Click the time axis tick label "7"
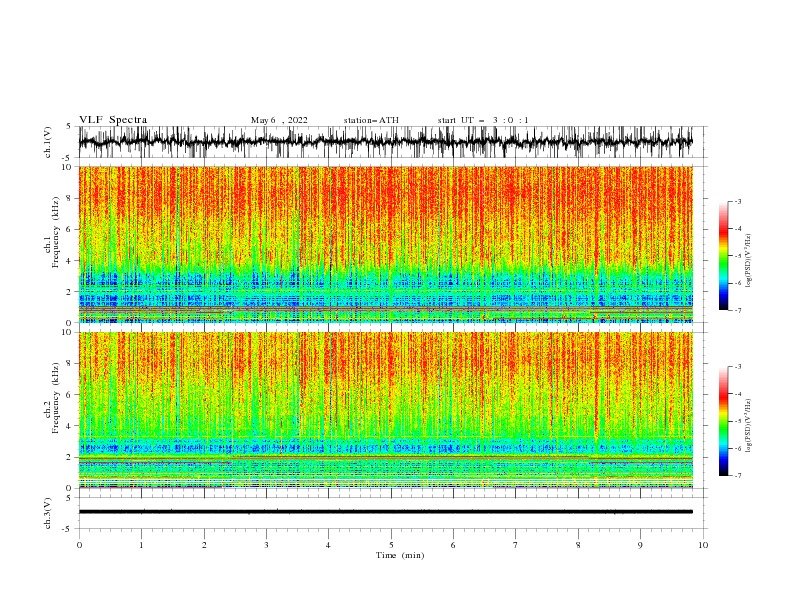 [x=515, y=545]
